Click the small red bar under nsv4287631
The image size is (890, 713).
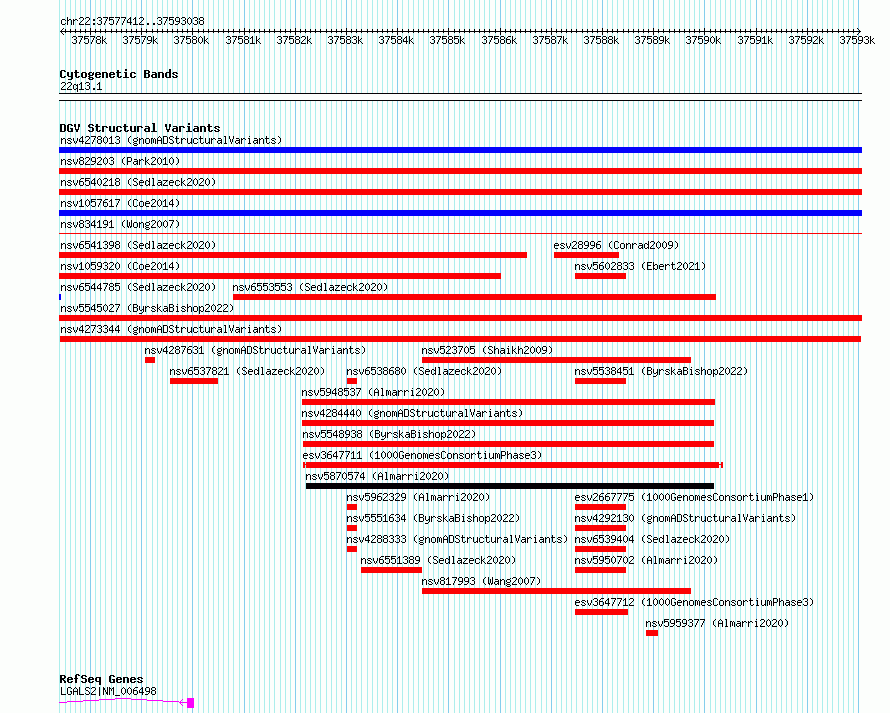(150, 360)
